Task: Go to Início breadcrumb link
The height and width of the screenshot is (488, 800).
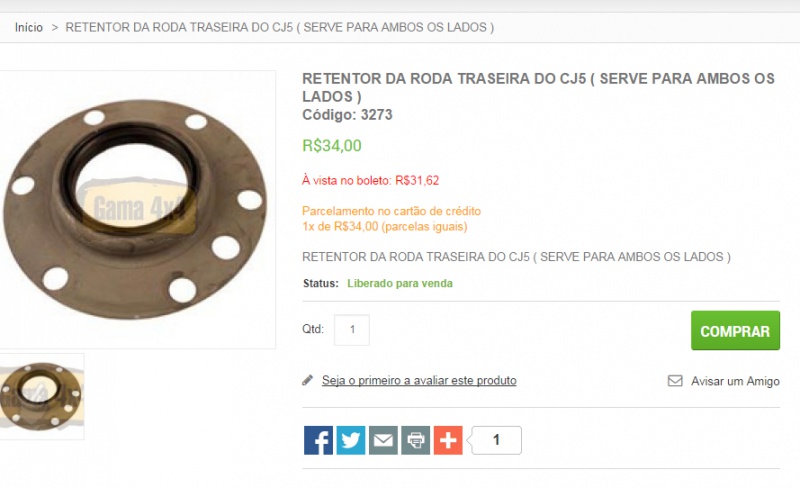Action: [29, 28]
